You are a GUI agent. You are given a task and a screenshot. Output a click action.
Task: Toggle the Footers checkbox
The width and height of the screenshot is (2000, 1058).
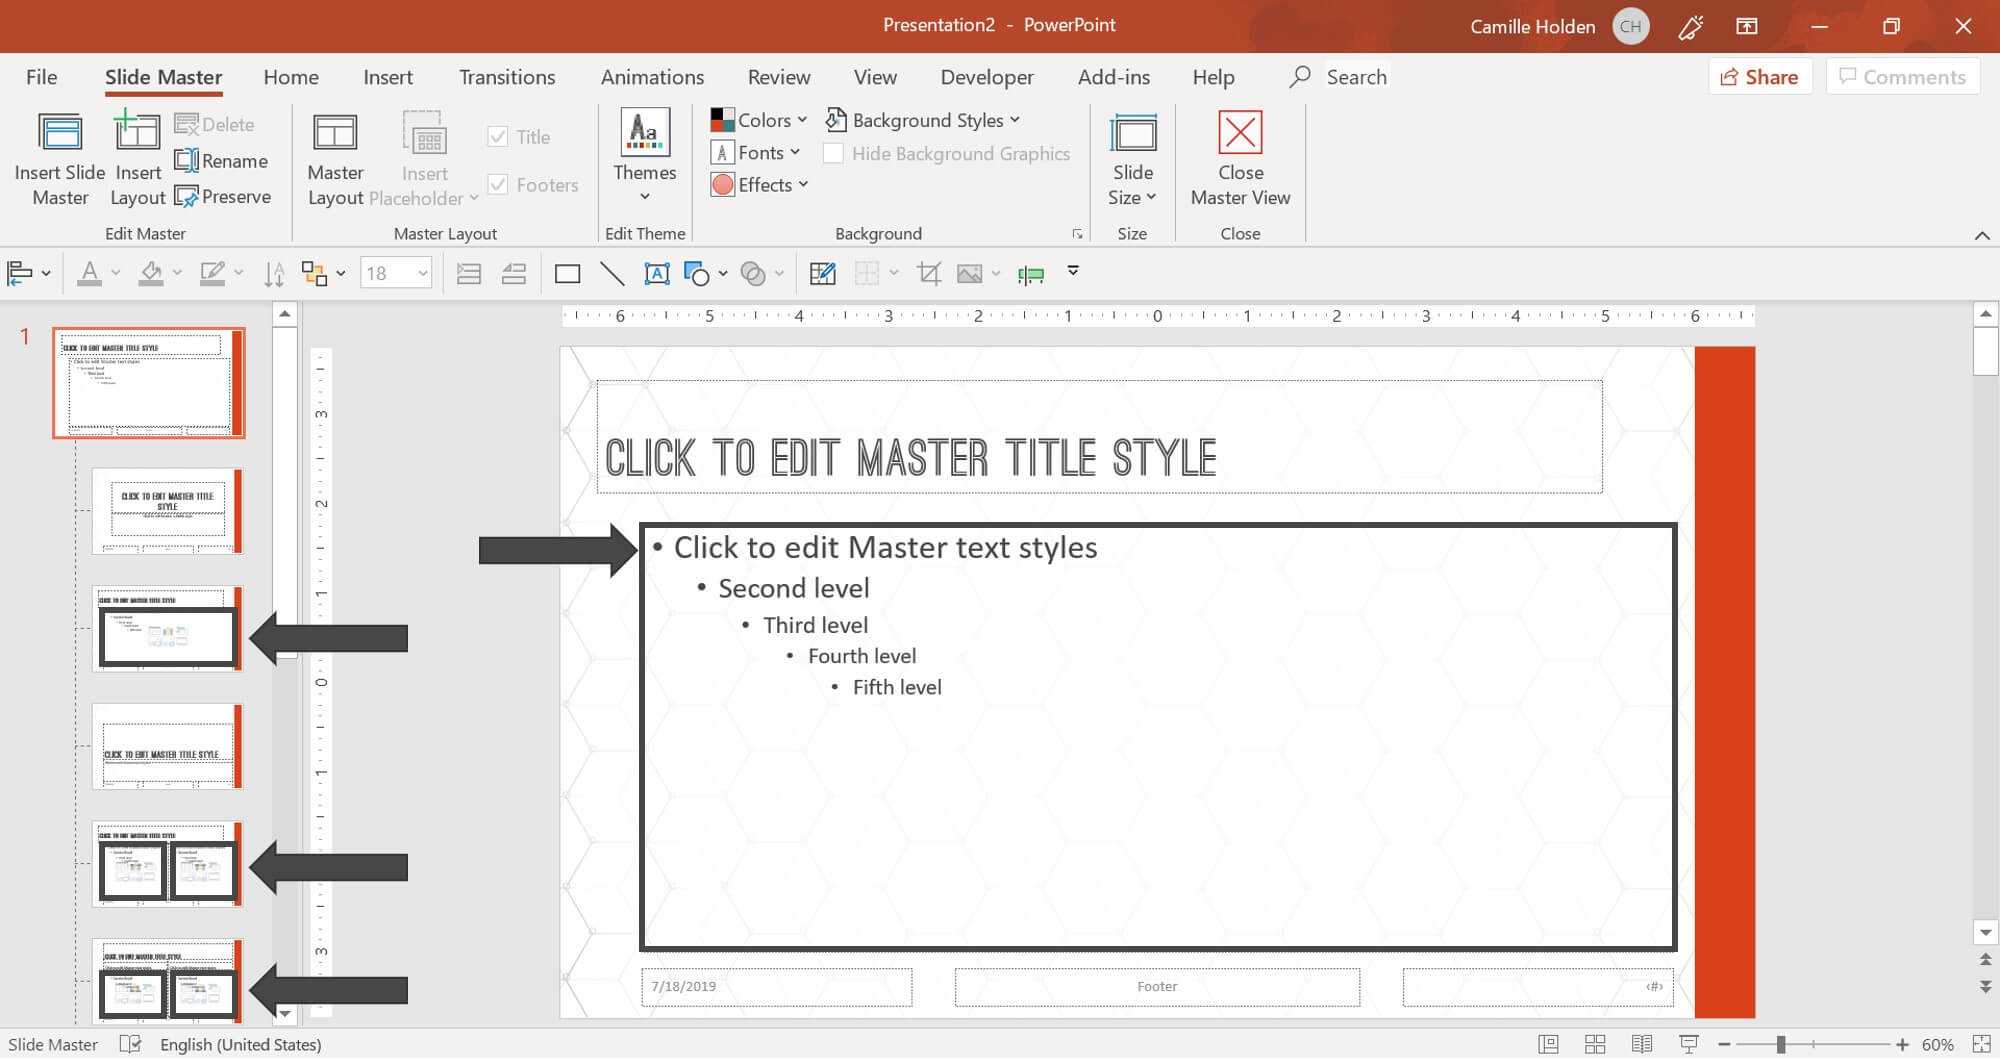coord(497,184)
